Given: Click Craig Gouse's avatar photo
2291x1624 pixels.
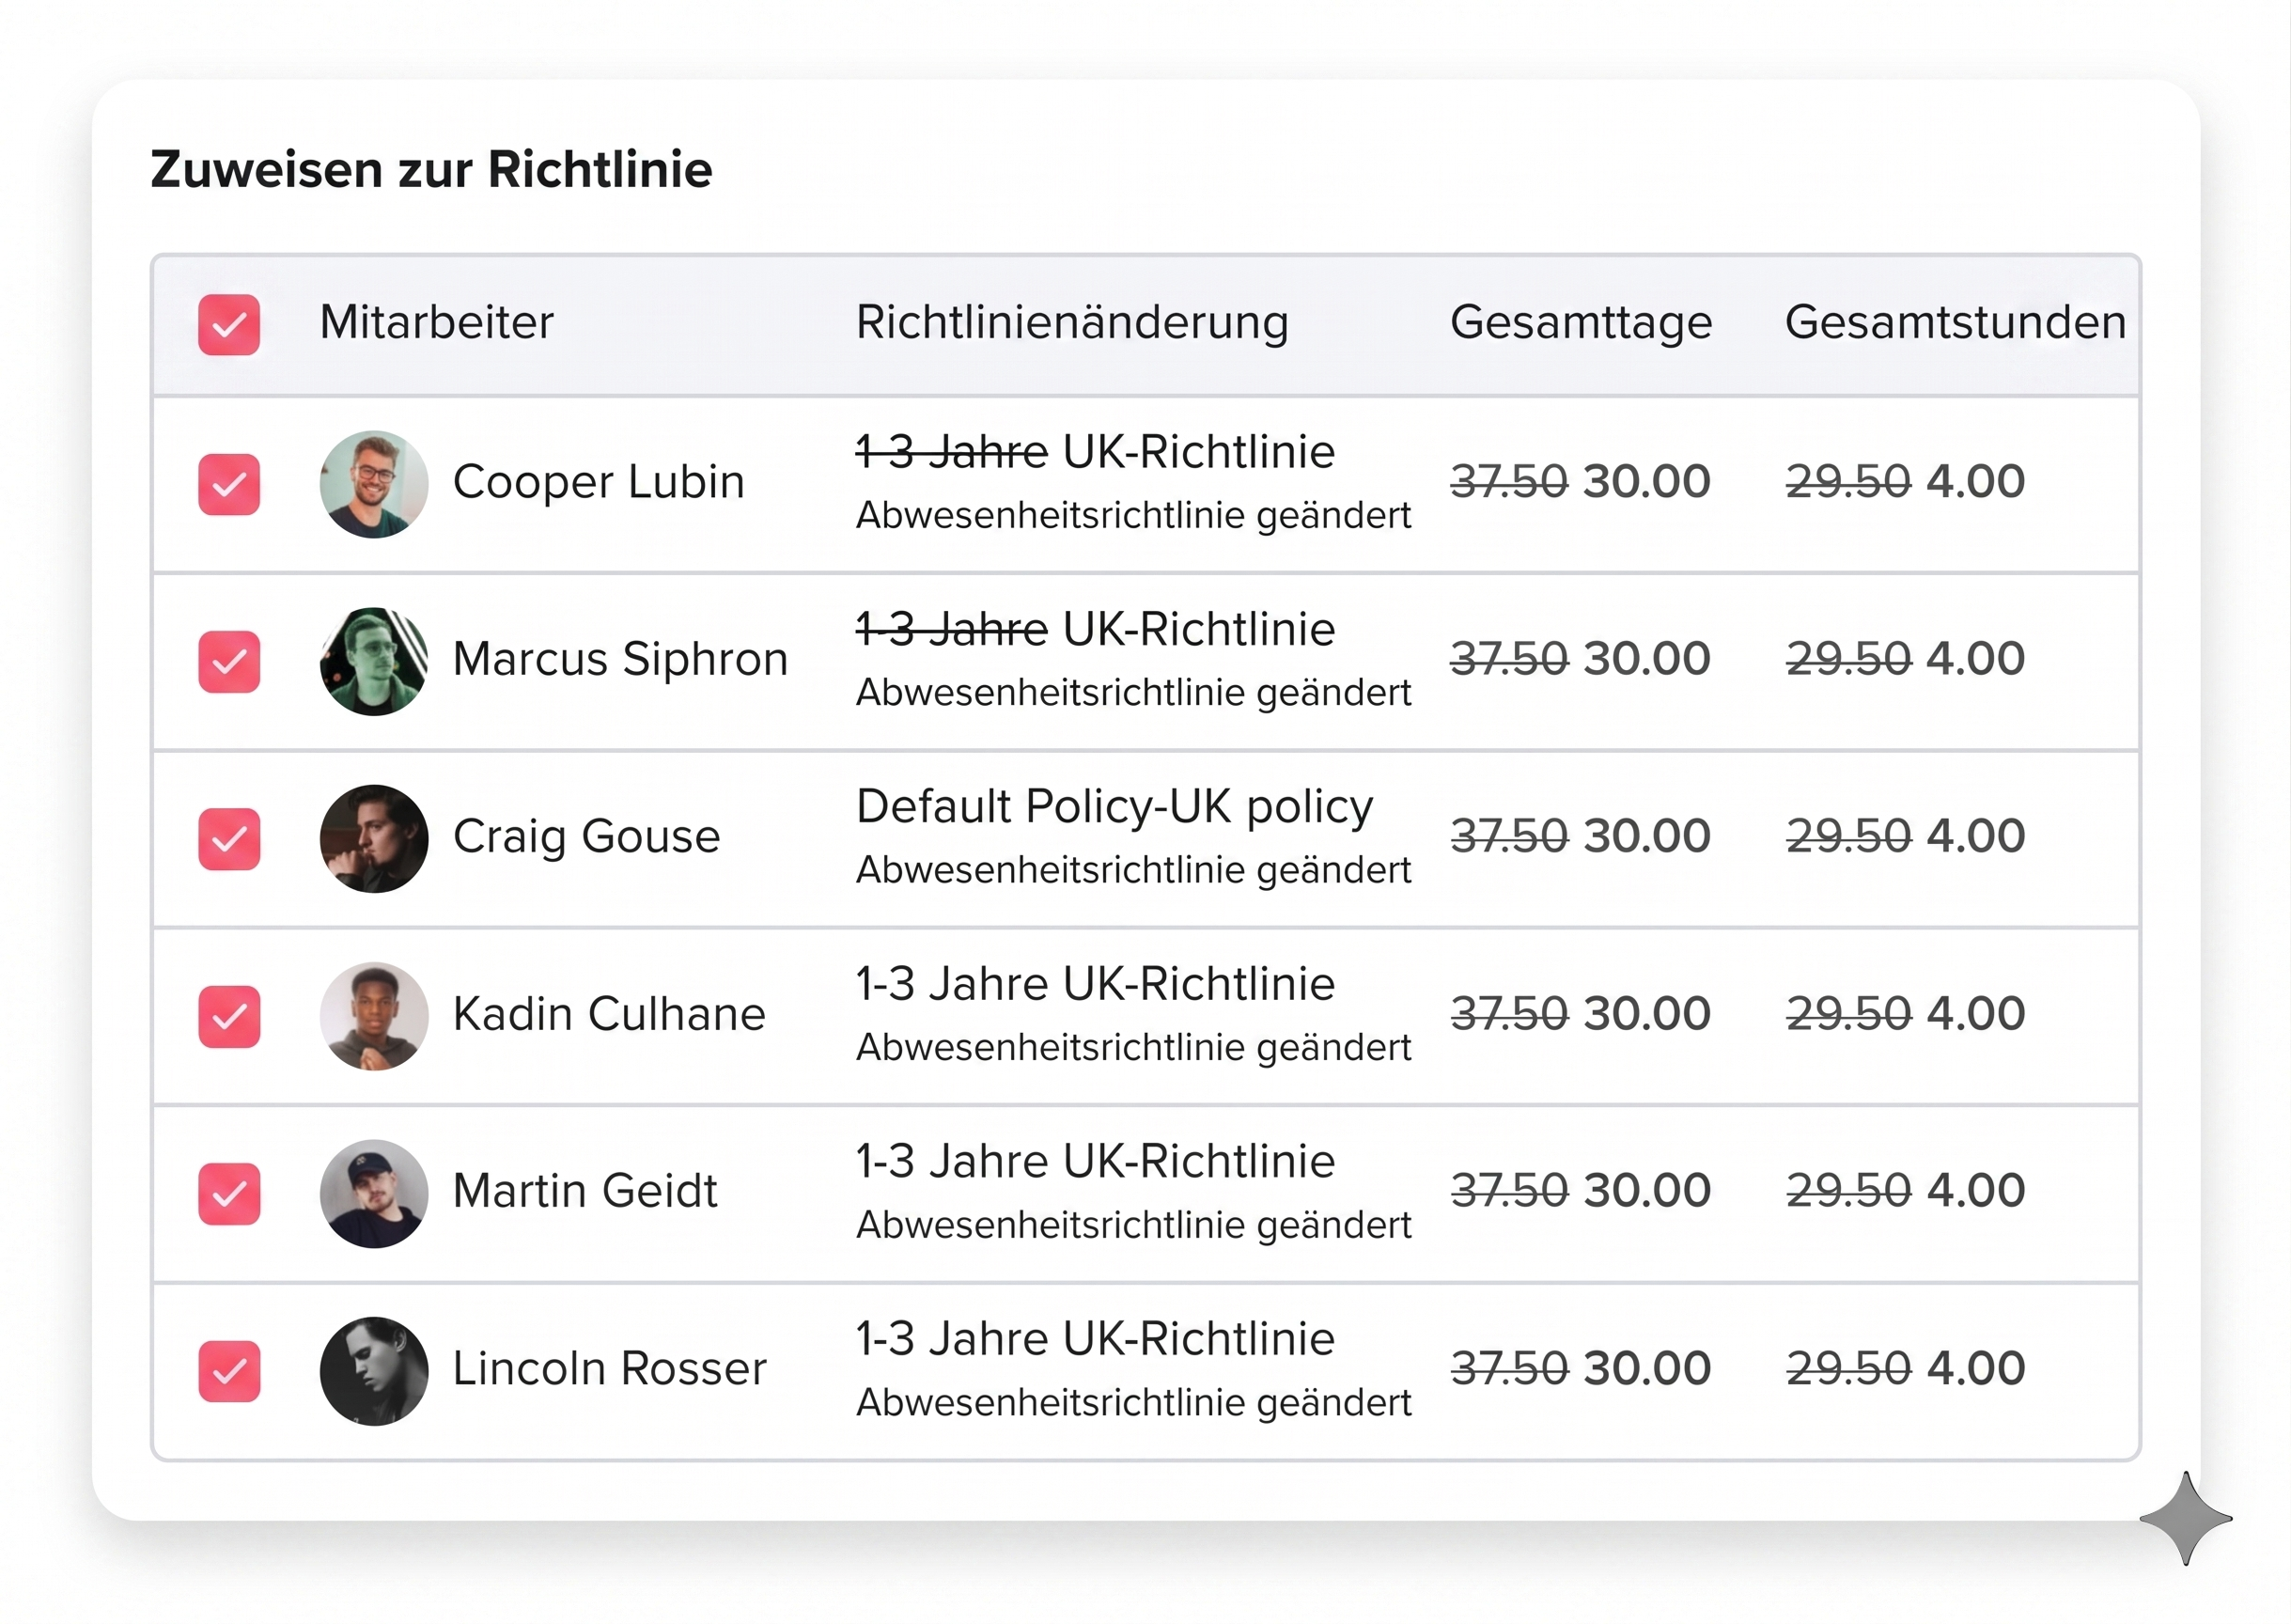Looking at the screenshot, I should pos(374,838).
